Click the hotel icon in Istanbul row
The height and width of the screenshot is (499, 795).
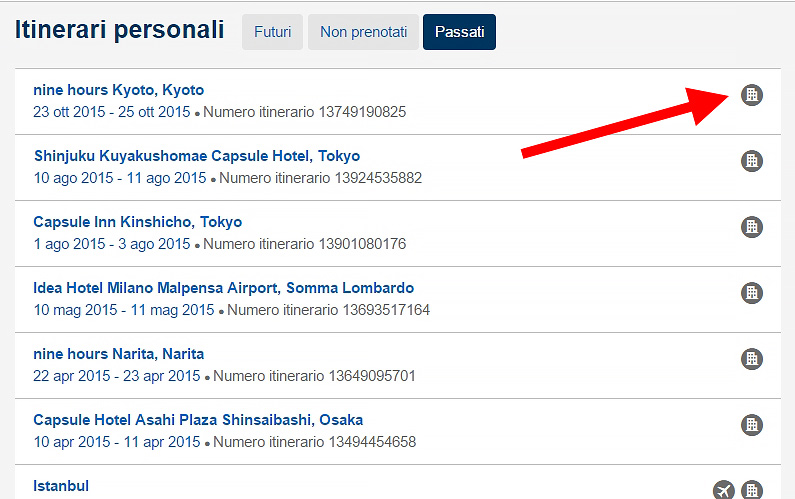click(752, 490)
